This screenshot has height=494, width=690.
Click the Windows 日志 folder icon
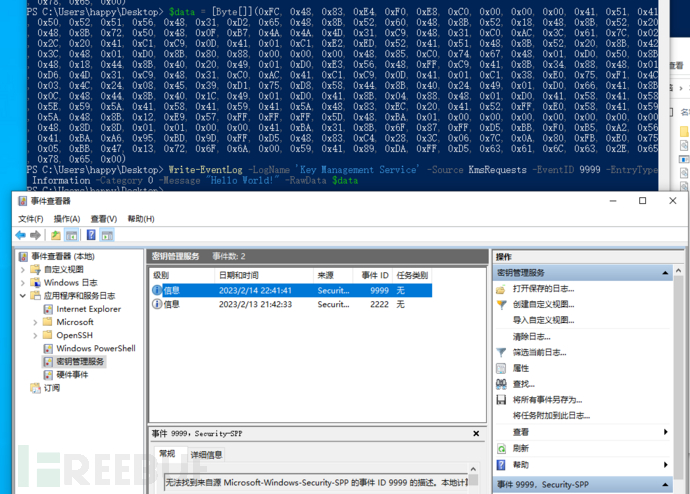(x=35, y=283)
